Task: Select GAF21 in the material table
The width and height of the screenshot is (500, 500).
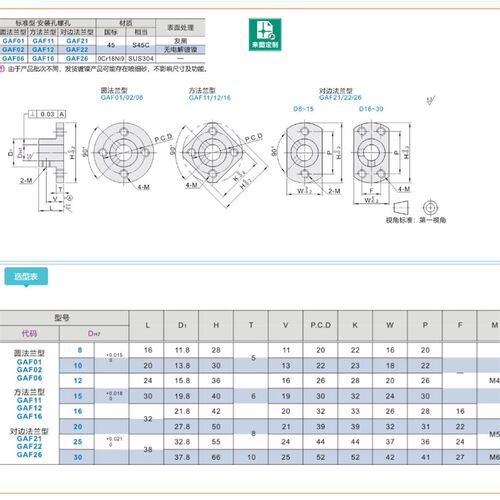Action: [77, 41]
